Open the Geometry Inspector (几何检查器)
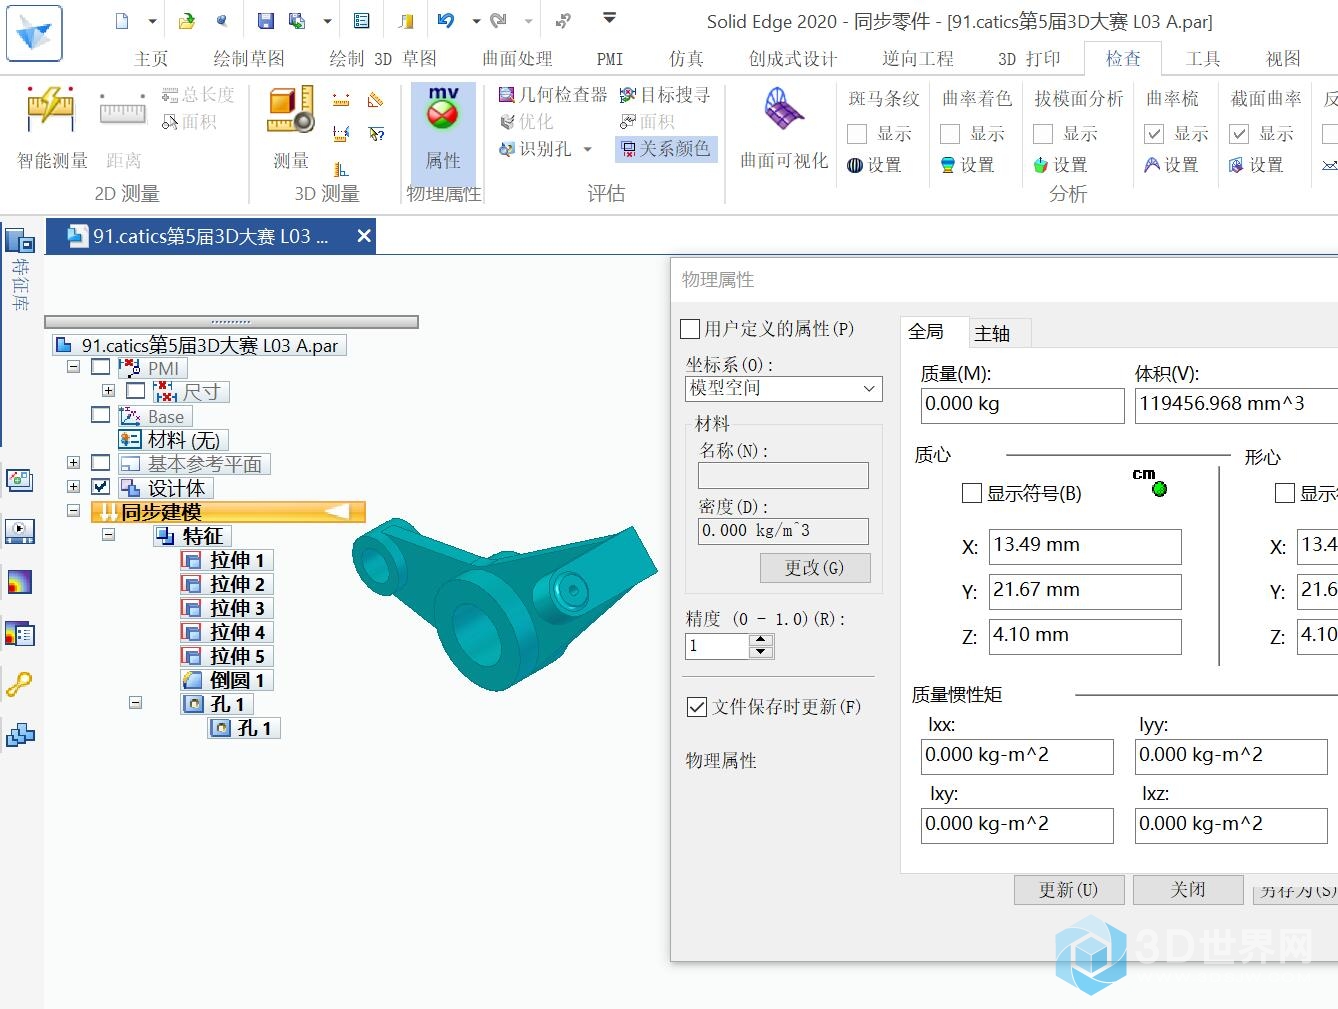1338x1009 pixels. pos(553,95)
